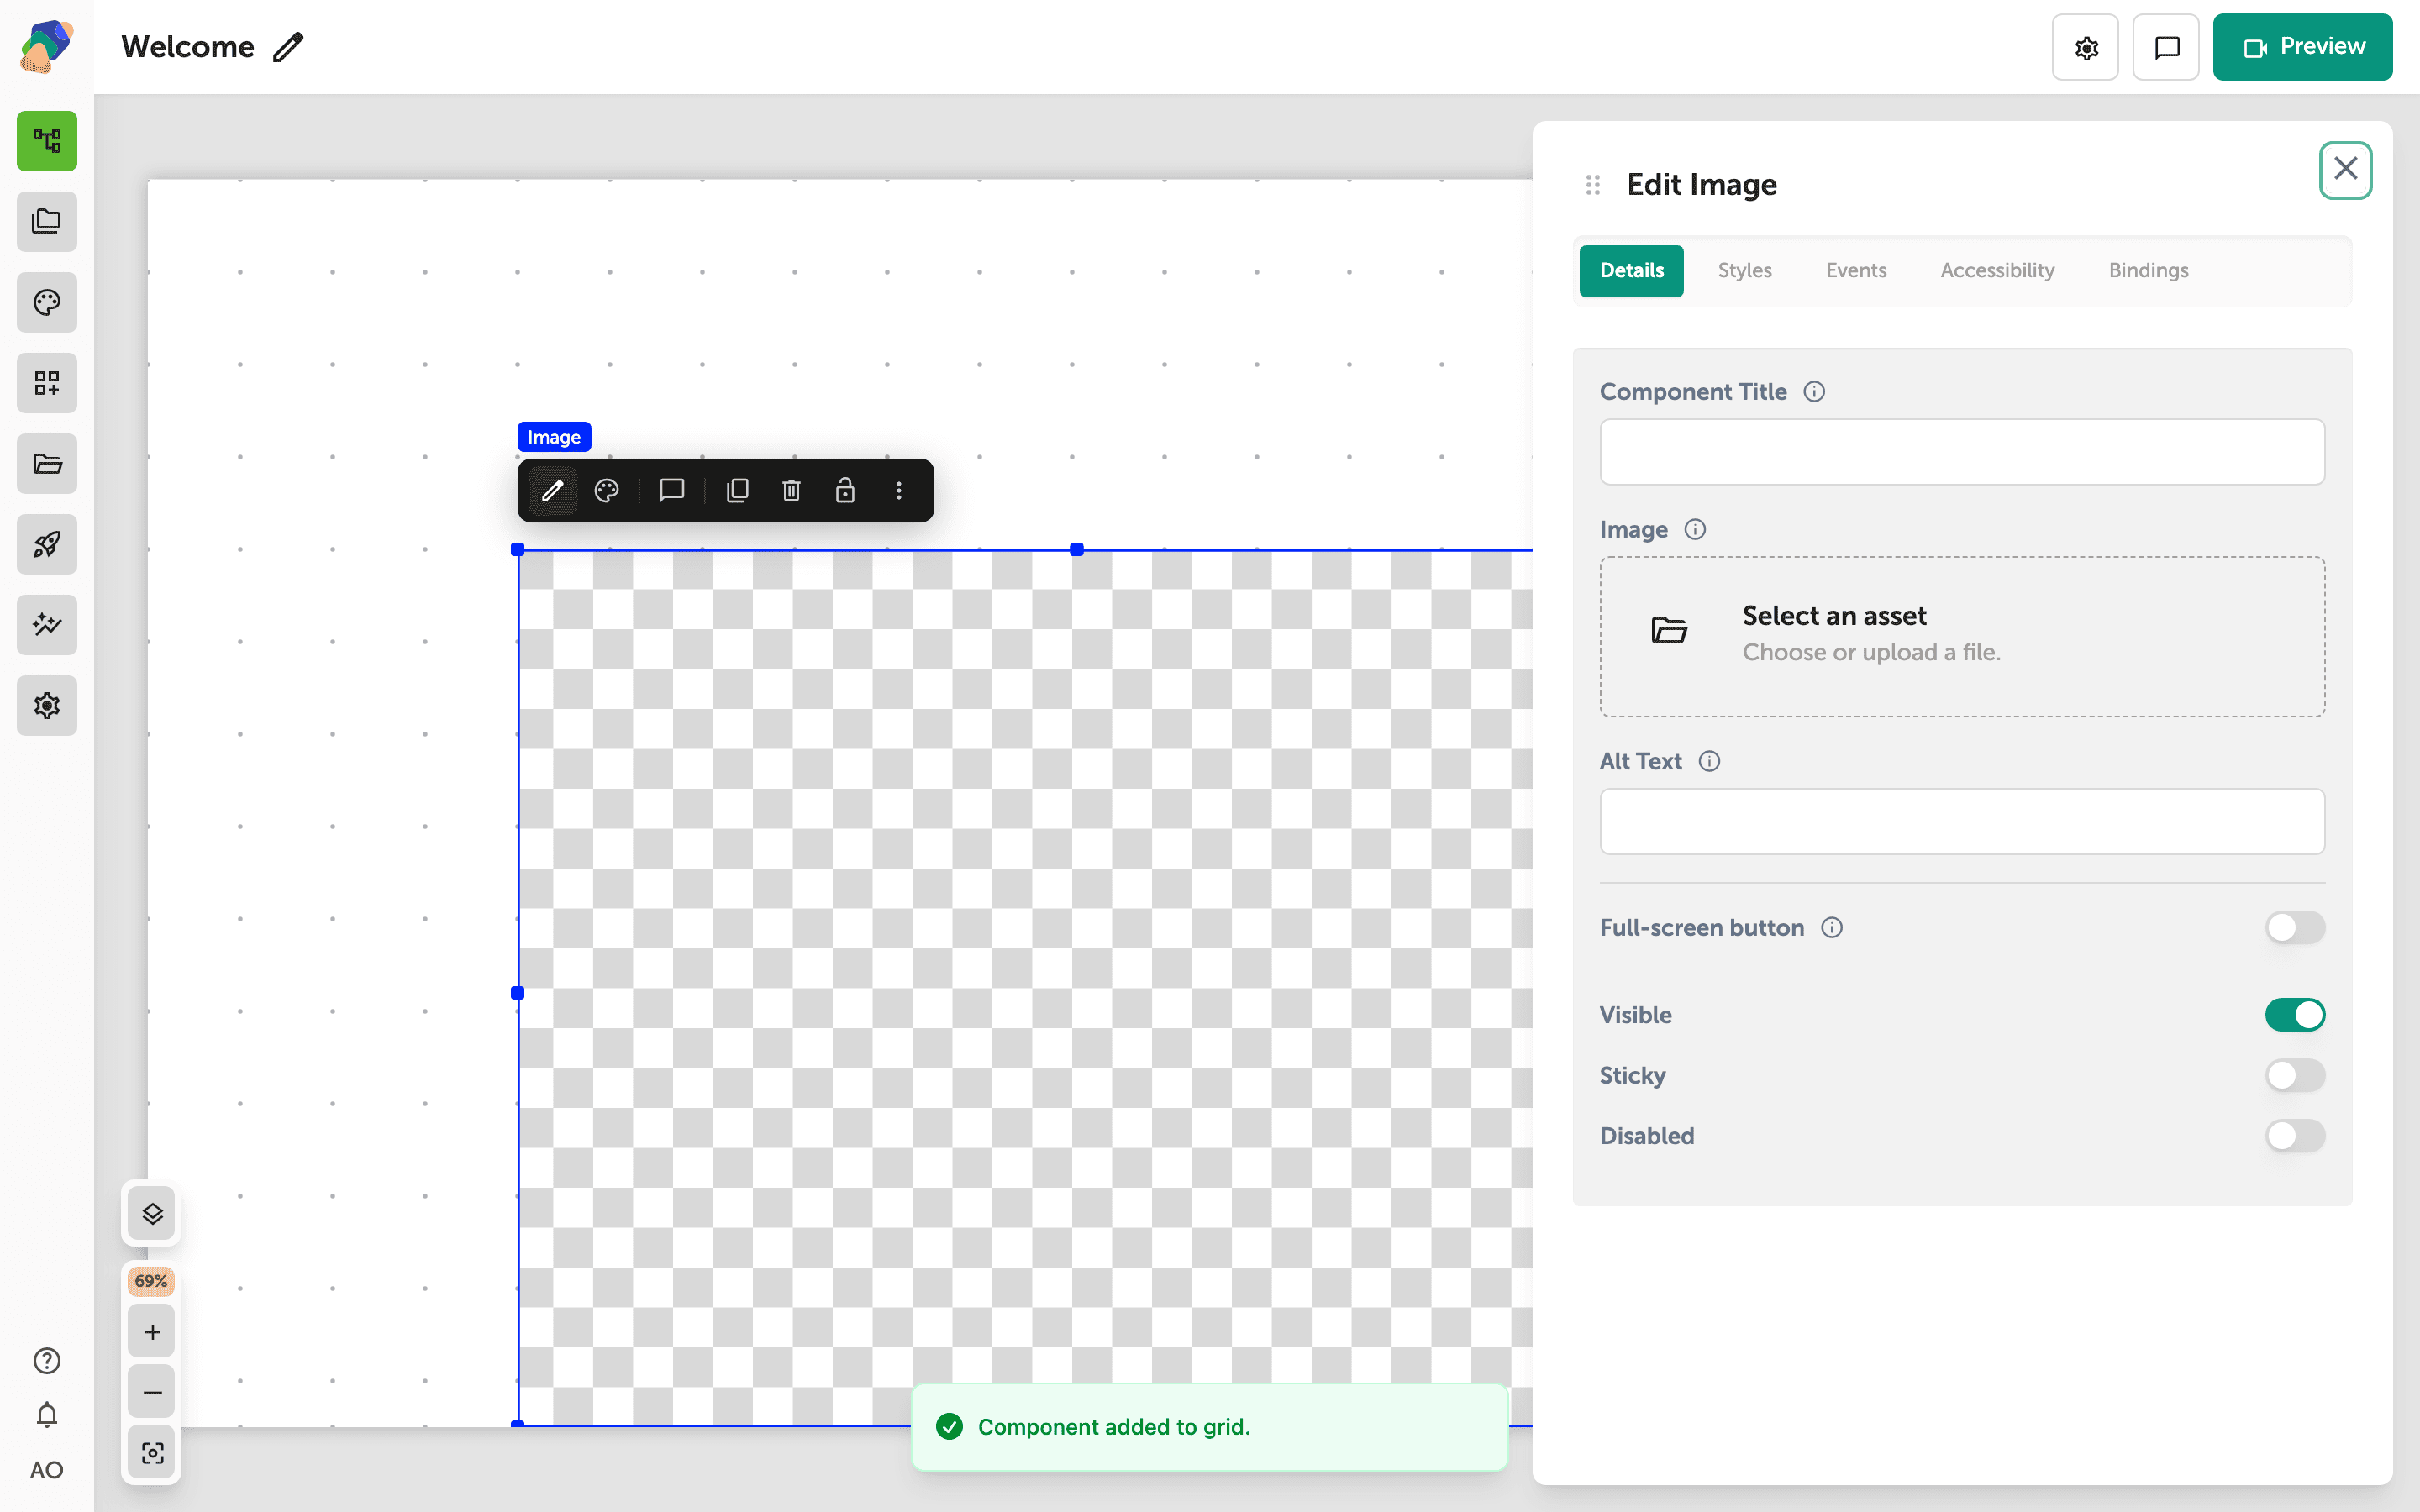This screenshot has height=1512, width=2420.
Task: Open the help question mark icon
Action: 47,1361
